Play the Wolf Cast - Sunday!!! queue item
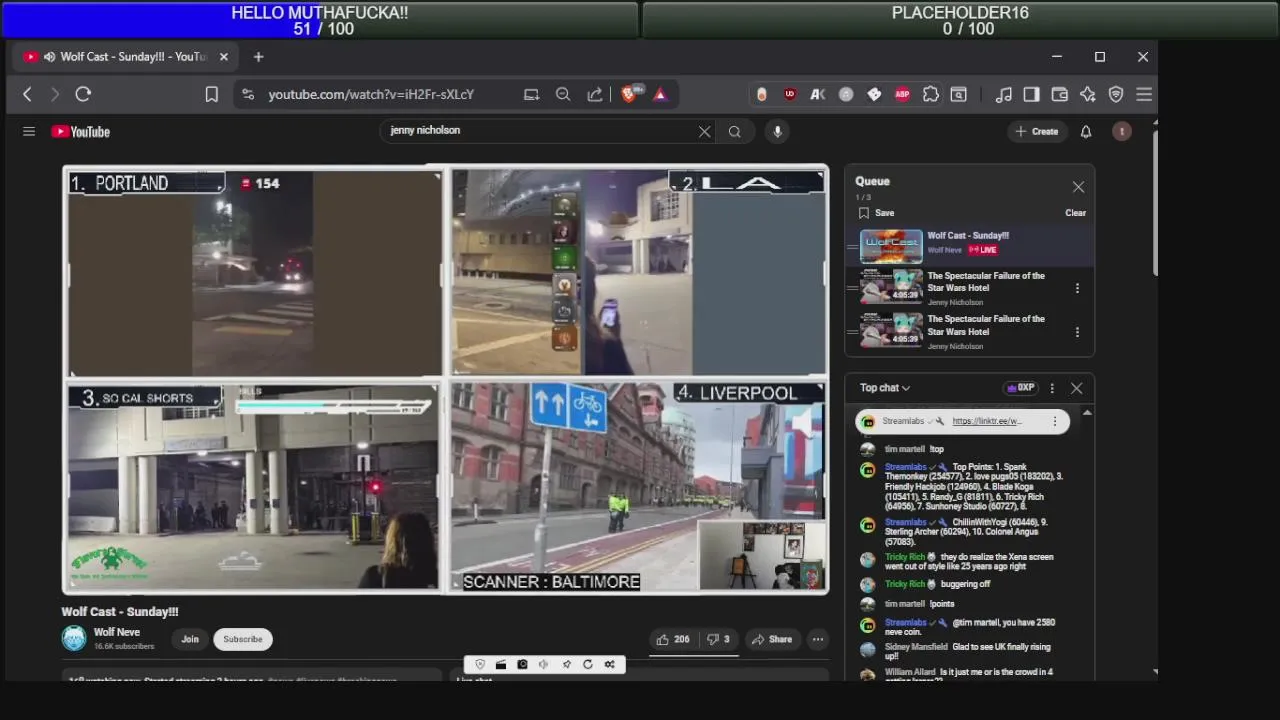This screenshot has height=720, width=1280. (970, 245)
